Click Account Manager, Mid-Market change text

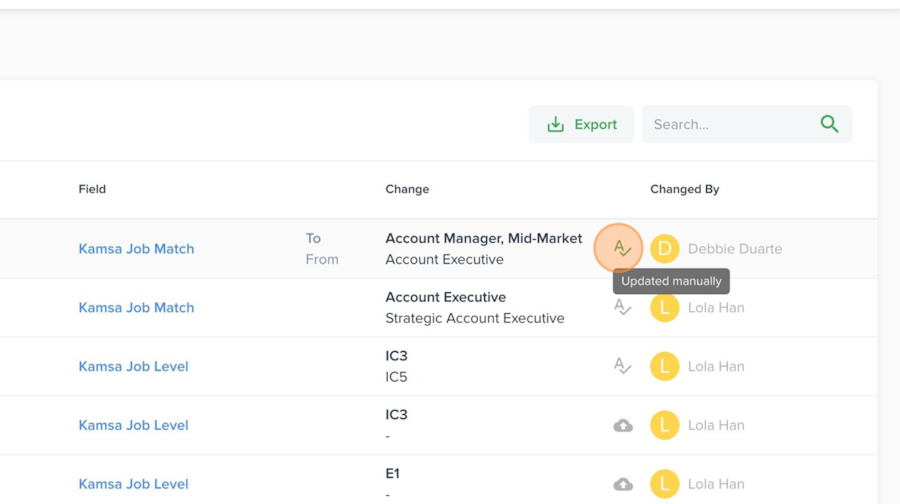tap(483, 239)
